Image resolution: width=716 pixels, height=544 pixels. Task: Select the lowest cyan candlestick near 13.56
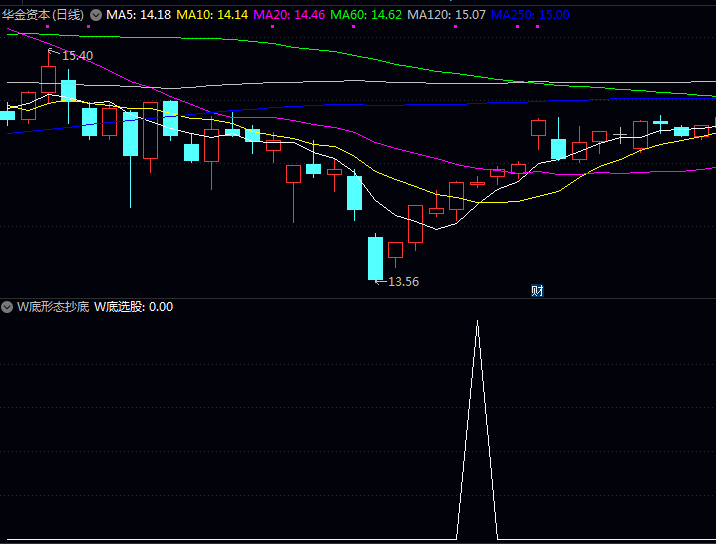tap(375, 258)
